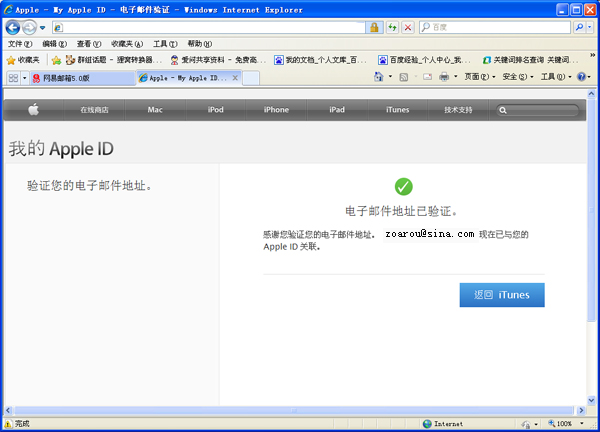This screenshot has width=600, height=432.
Task: Open the 爱问共享资料 bookmark
Action: pyautogui.click(x=218, y=60)
